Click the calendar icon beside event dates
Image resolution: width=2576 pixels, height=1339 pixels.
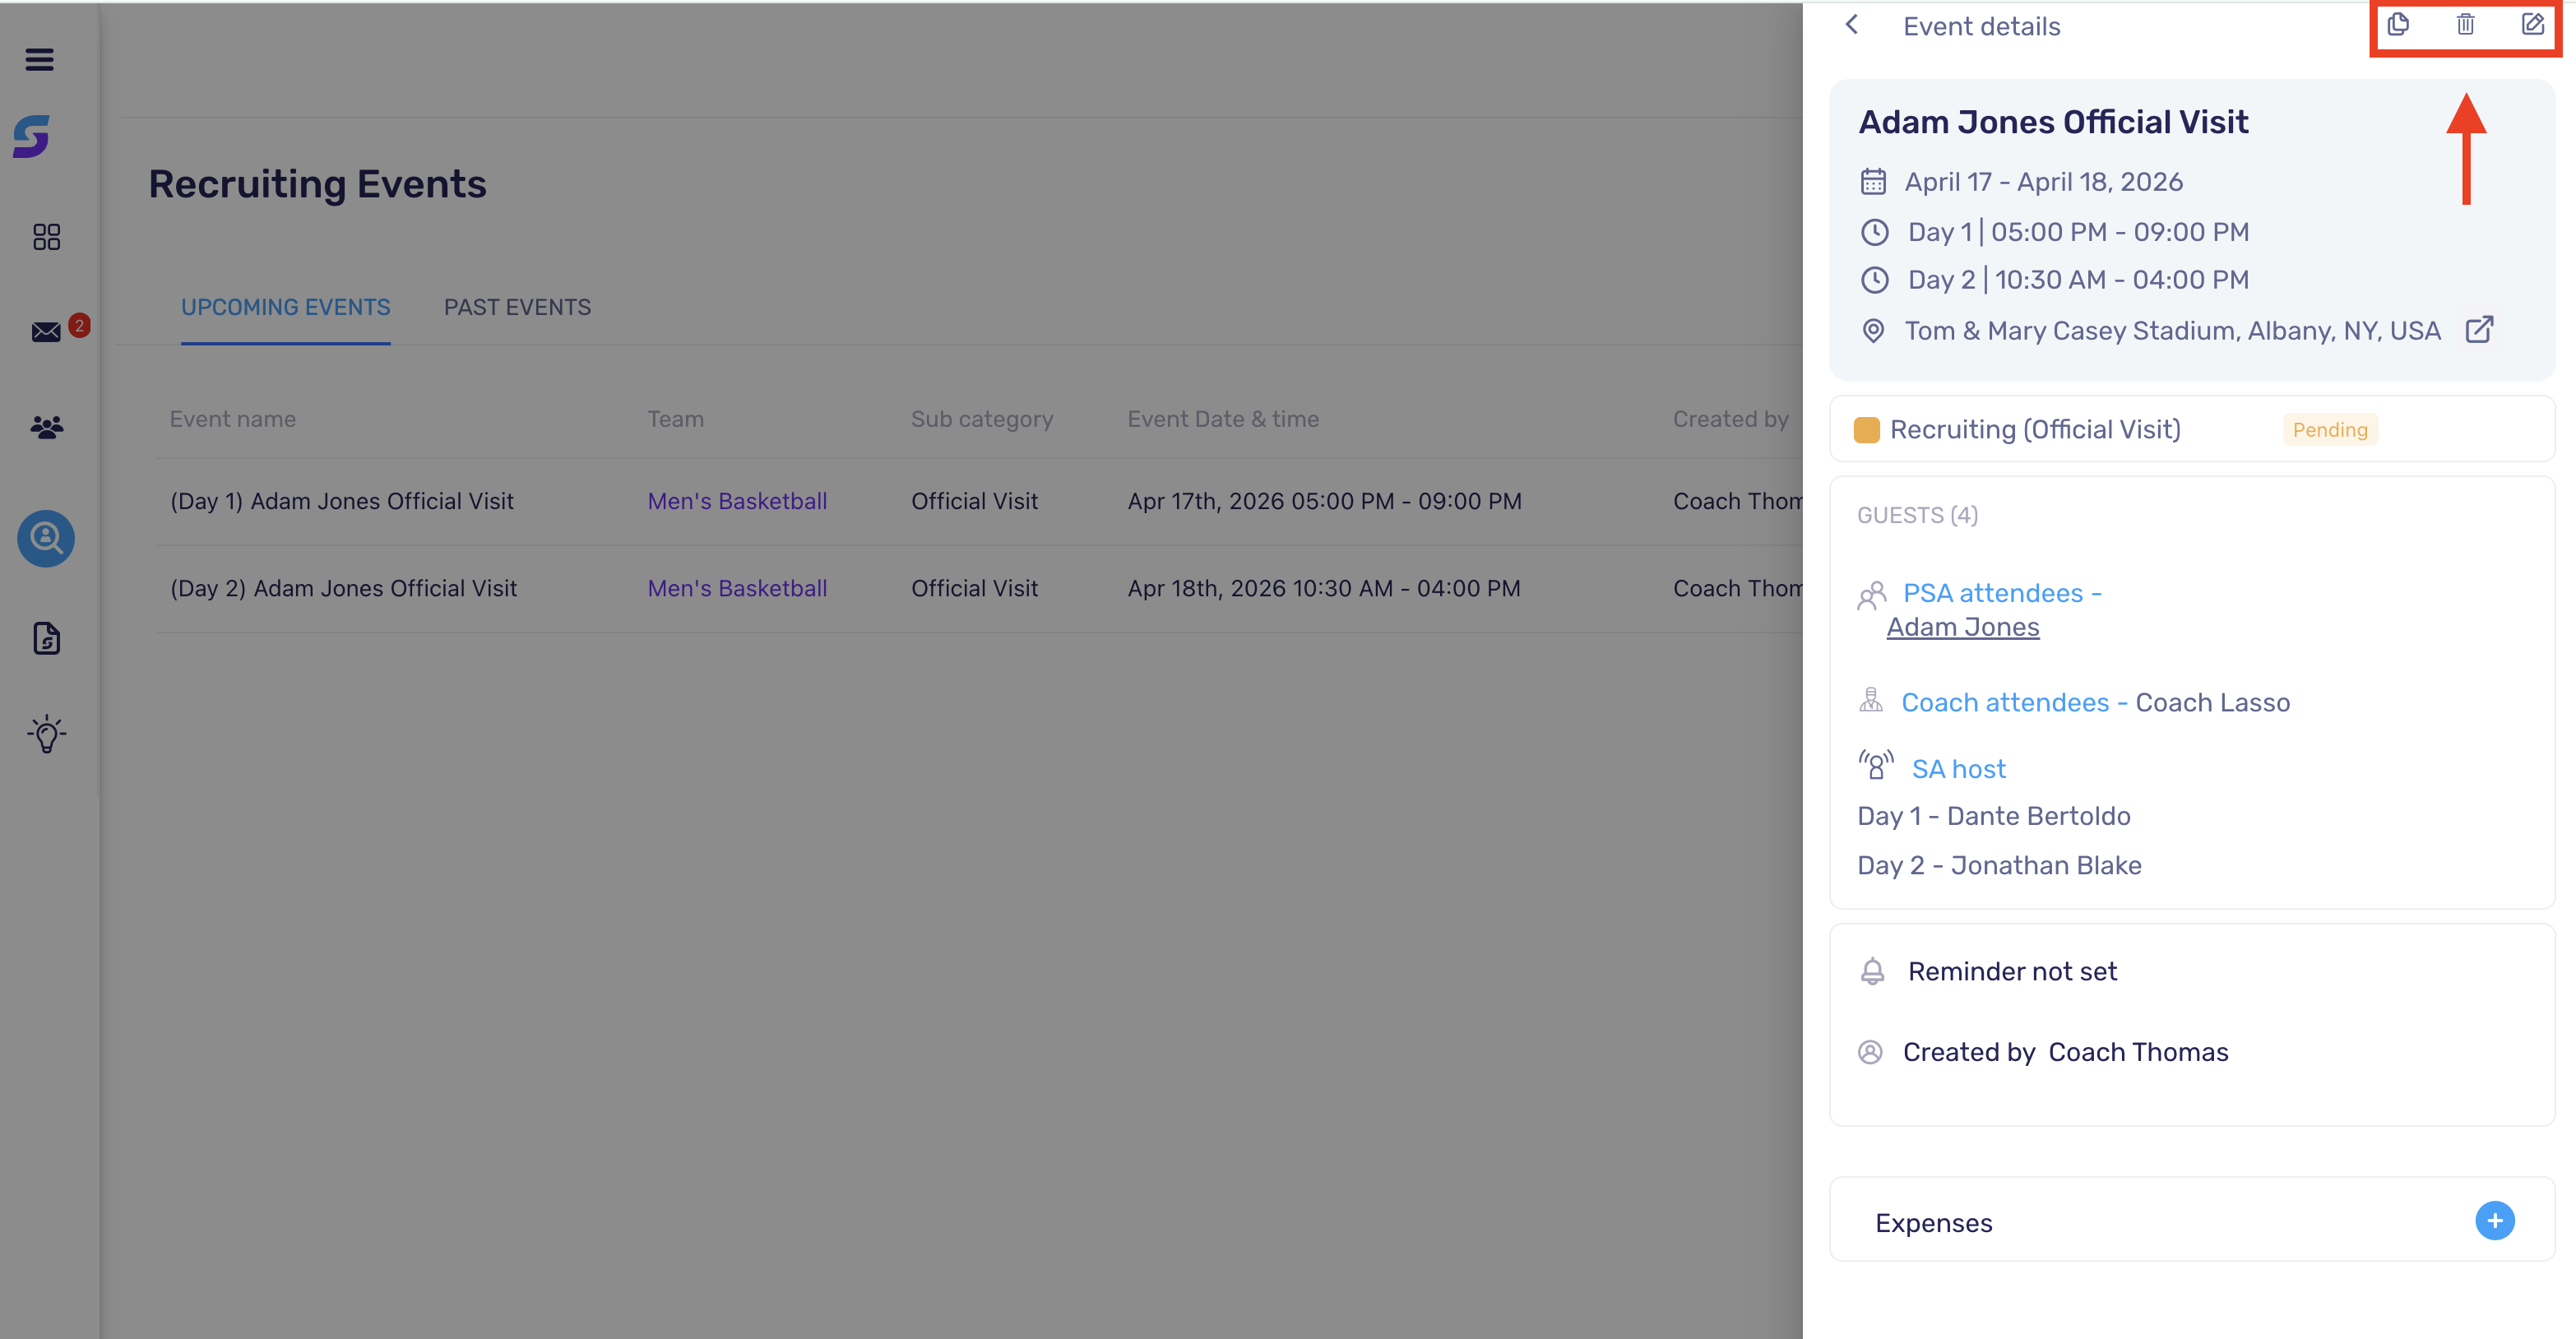click(x=1873, y=182)
